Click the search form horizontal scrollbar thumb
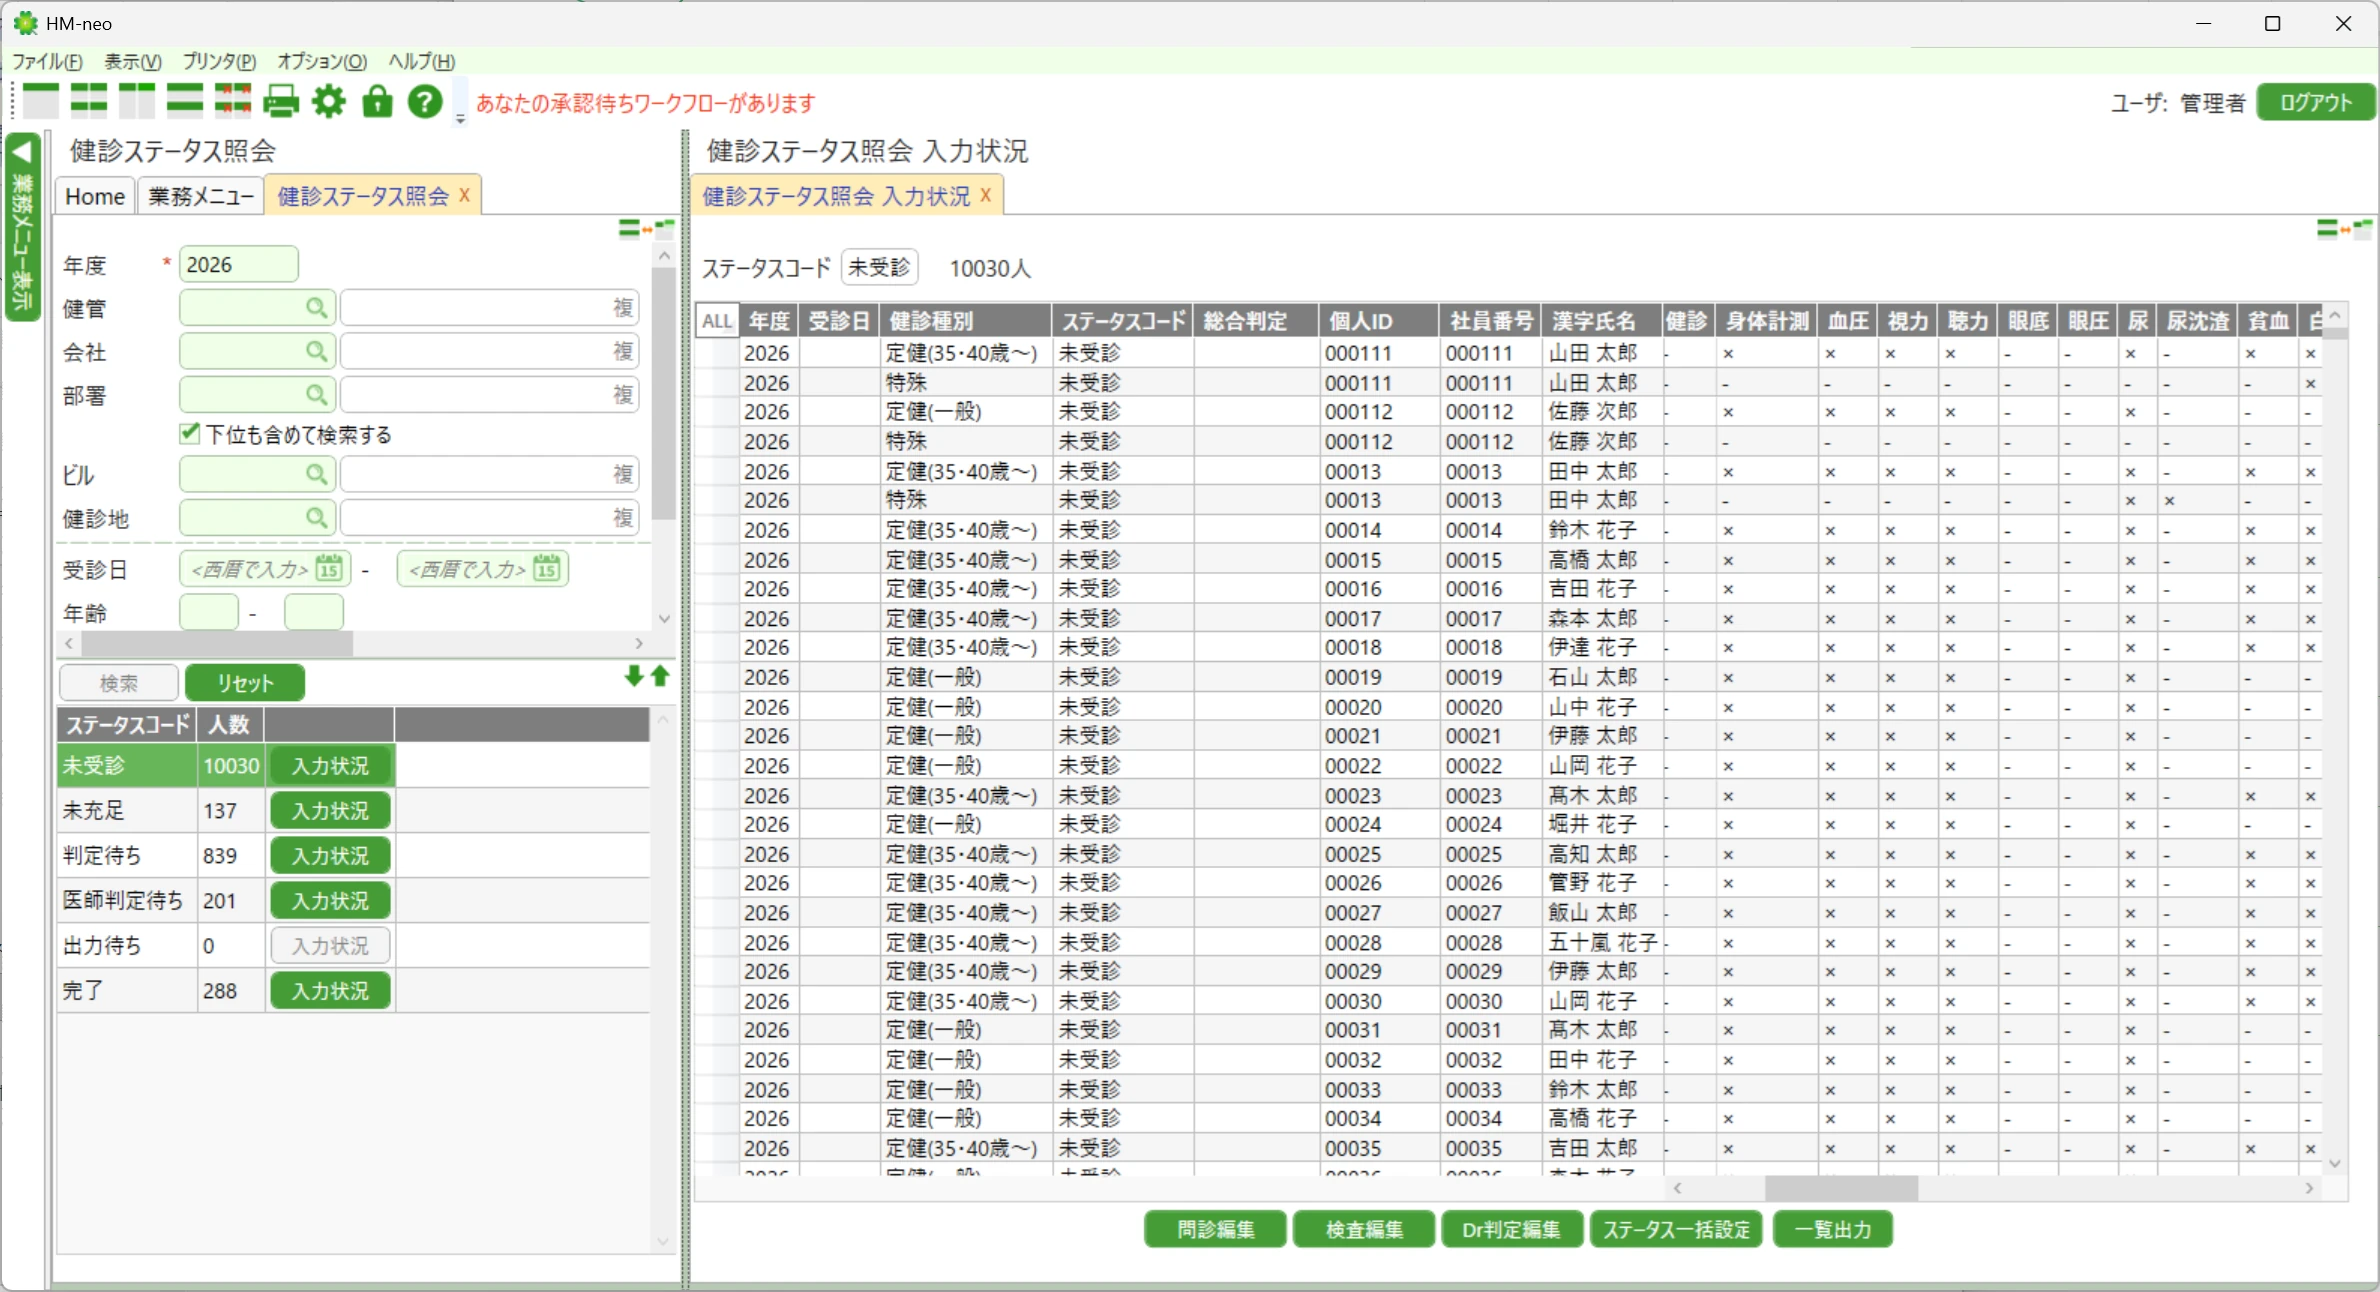 (218, 643)
